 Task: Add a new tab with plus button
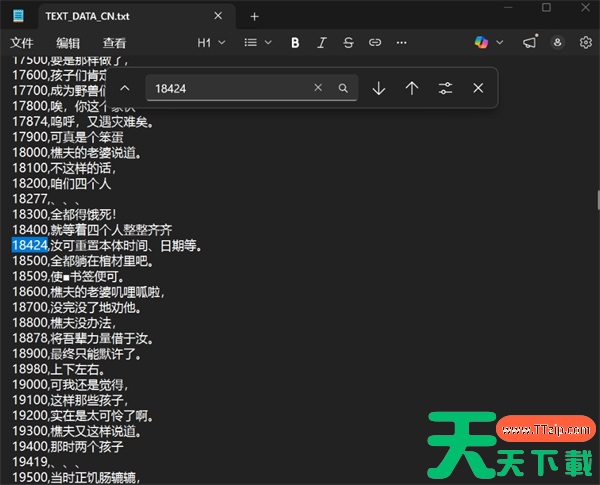pyautogui.click(x=254, y=16)
